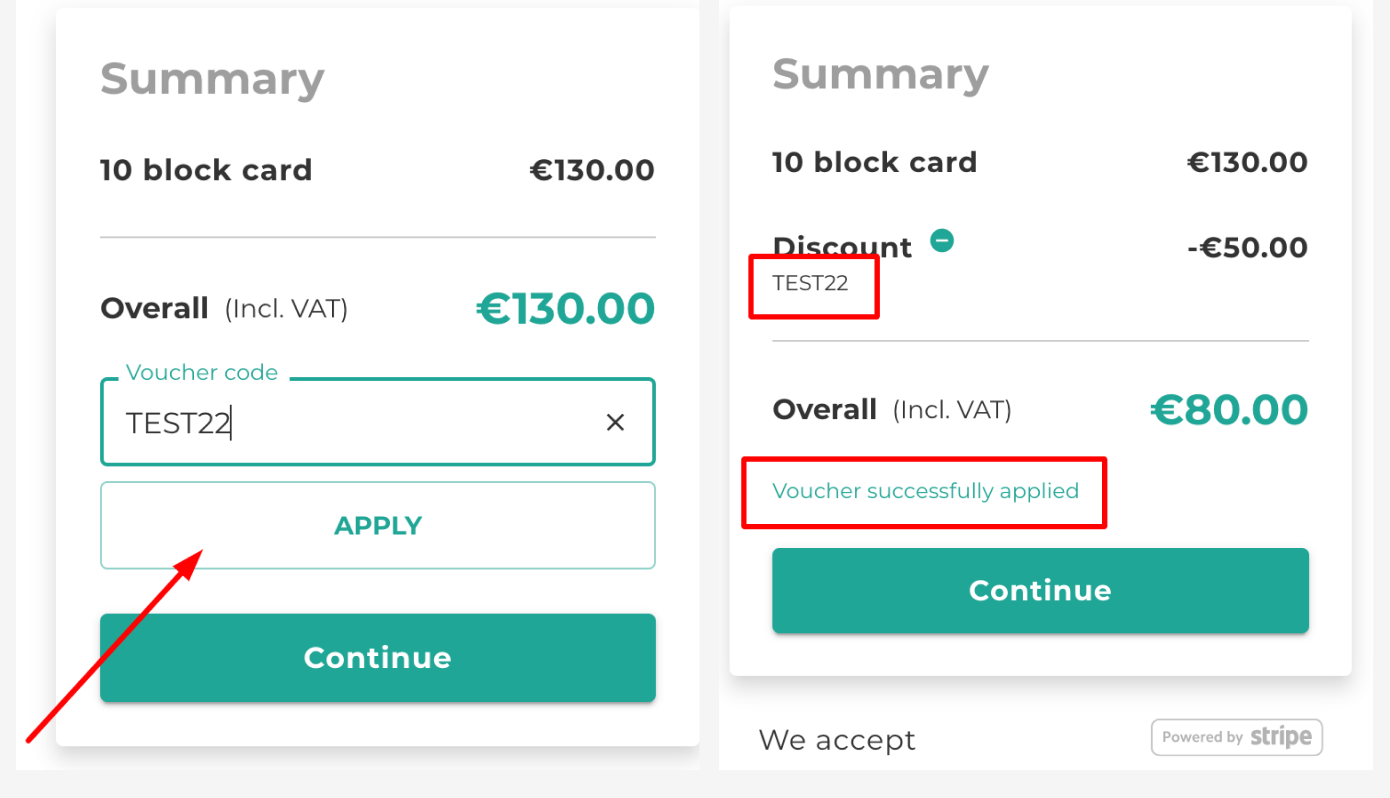Click the €80.00 overall total
The image size is (1390, 798).
coord(1229,409)
